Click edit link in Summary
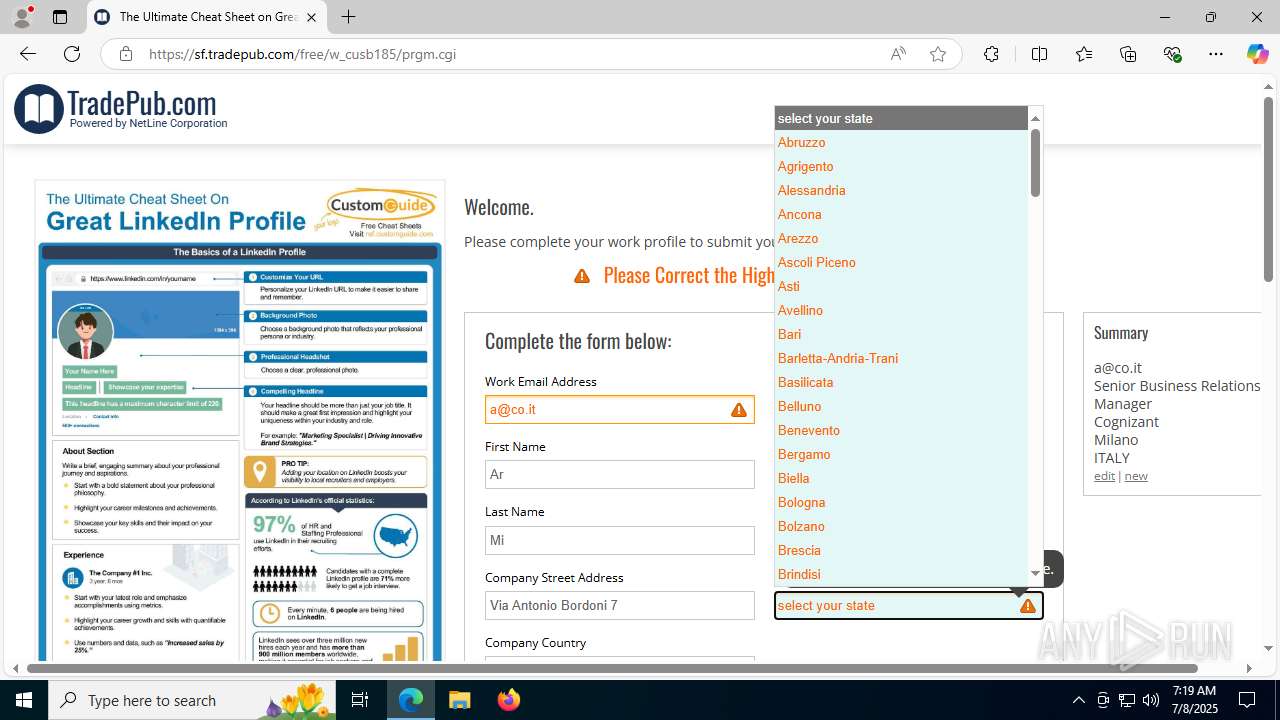1280x720 pixels. pyautogui.click(x=1104, y=476)
